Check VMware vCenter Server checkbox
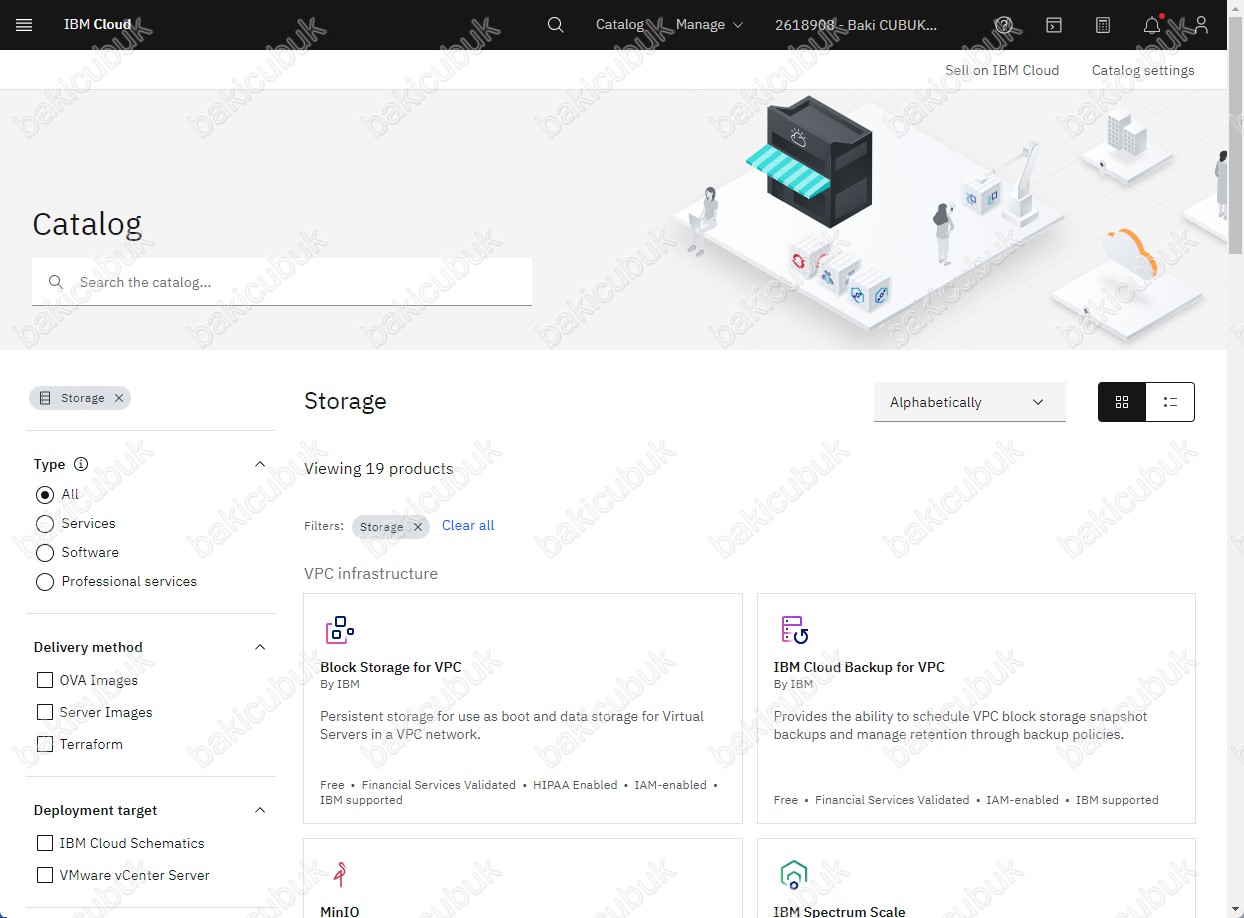The image size is (1244, 918). (x=45, y=875)
